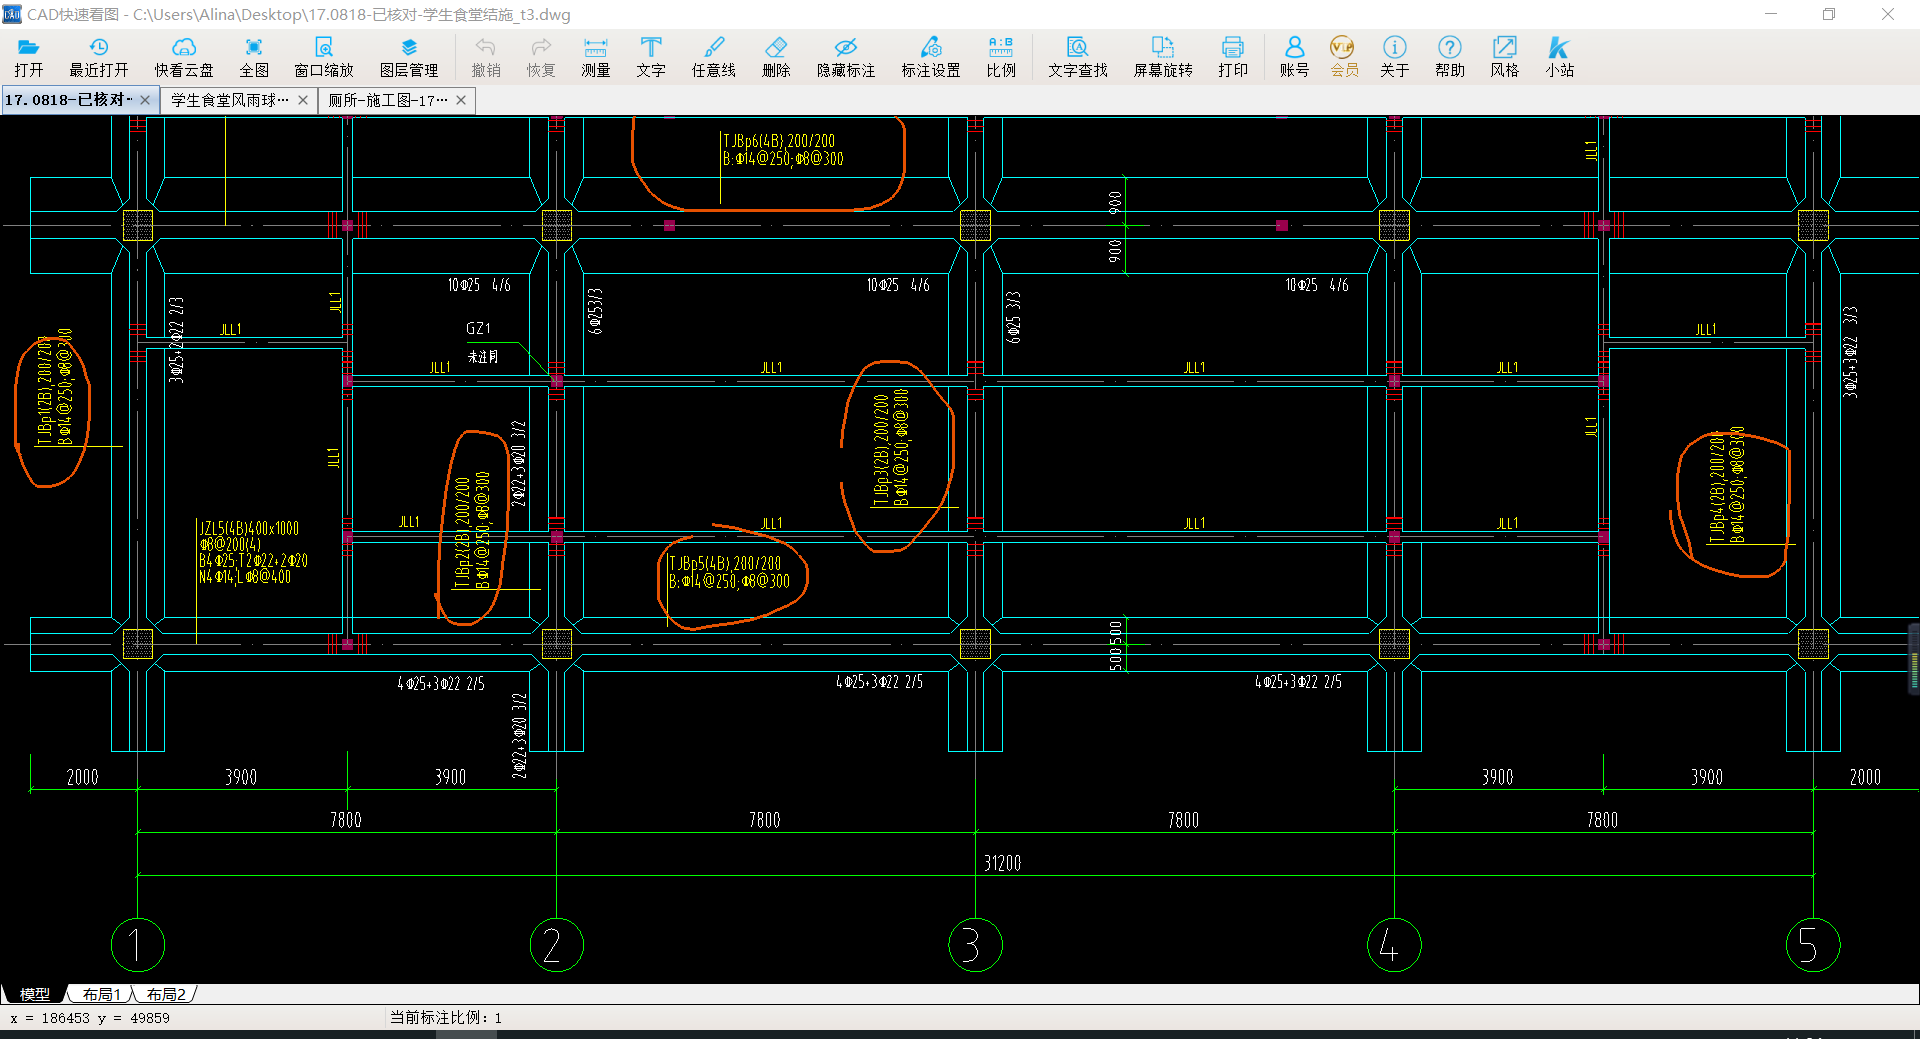Open 图层管理 layer manager
This screenshot has height=1039, width=1920.
[x=409, y=57]
